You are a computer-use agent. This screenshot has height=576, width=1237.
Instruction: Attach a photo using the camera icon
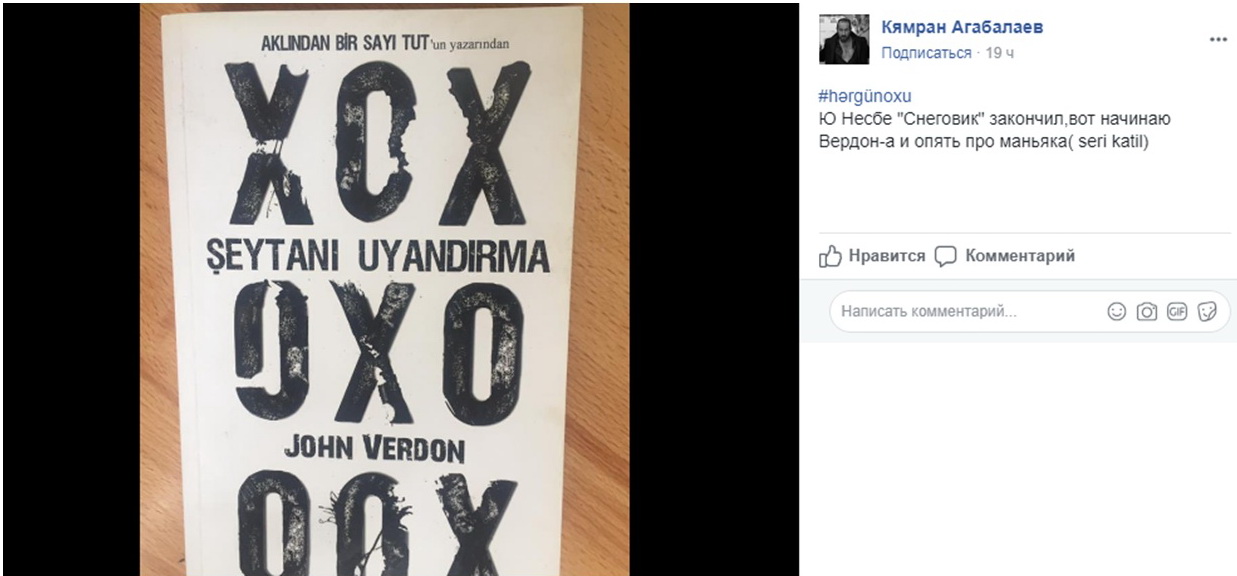pyautogui.click(x=1147, y=312)
